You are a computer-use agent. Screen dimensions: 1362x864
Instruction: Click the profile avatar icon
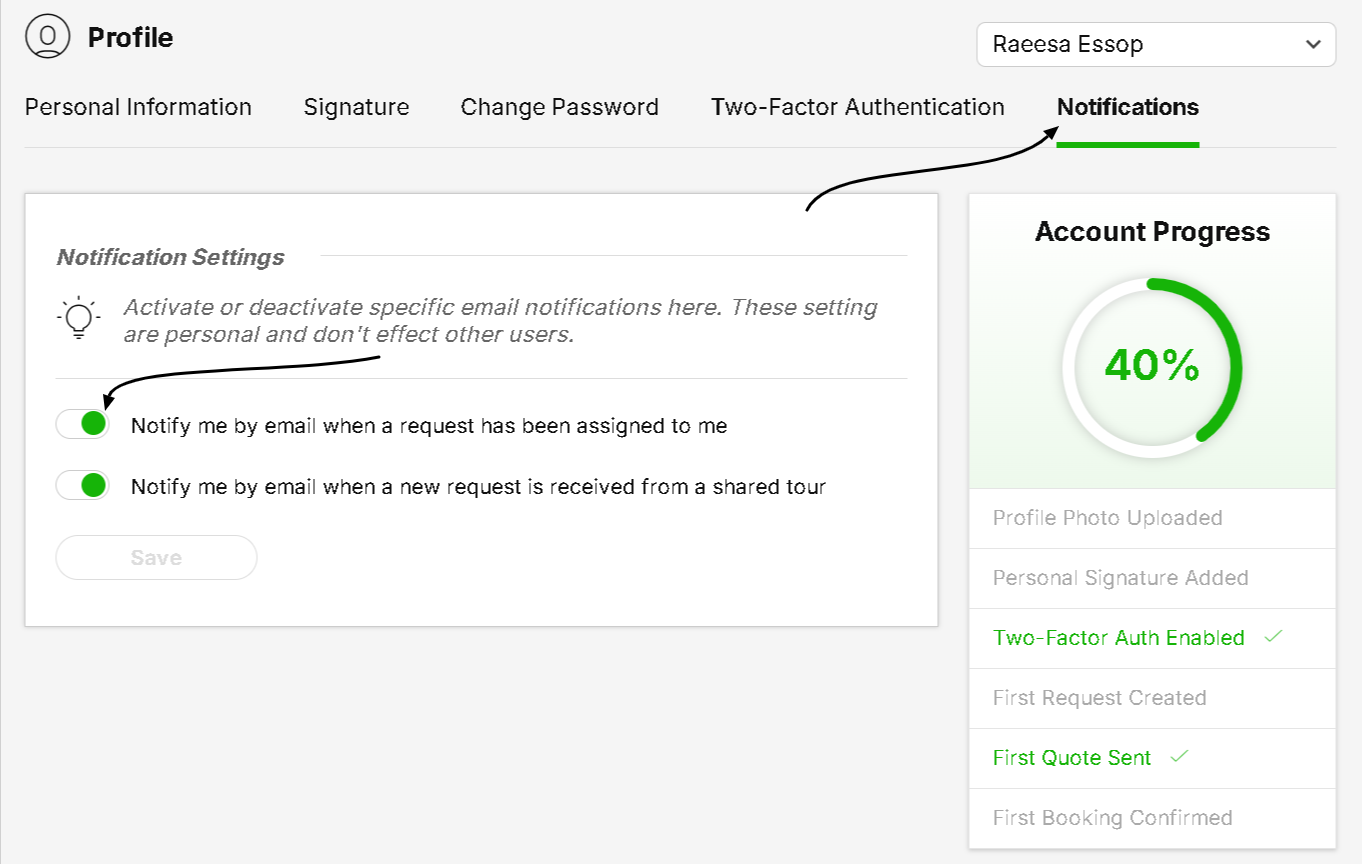tap(47, 38)
